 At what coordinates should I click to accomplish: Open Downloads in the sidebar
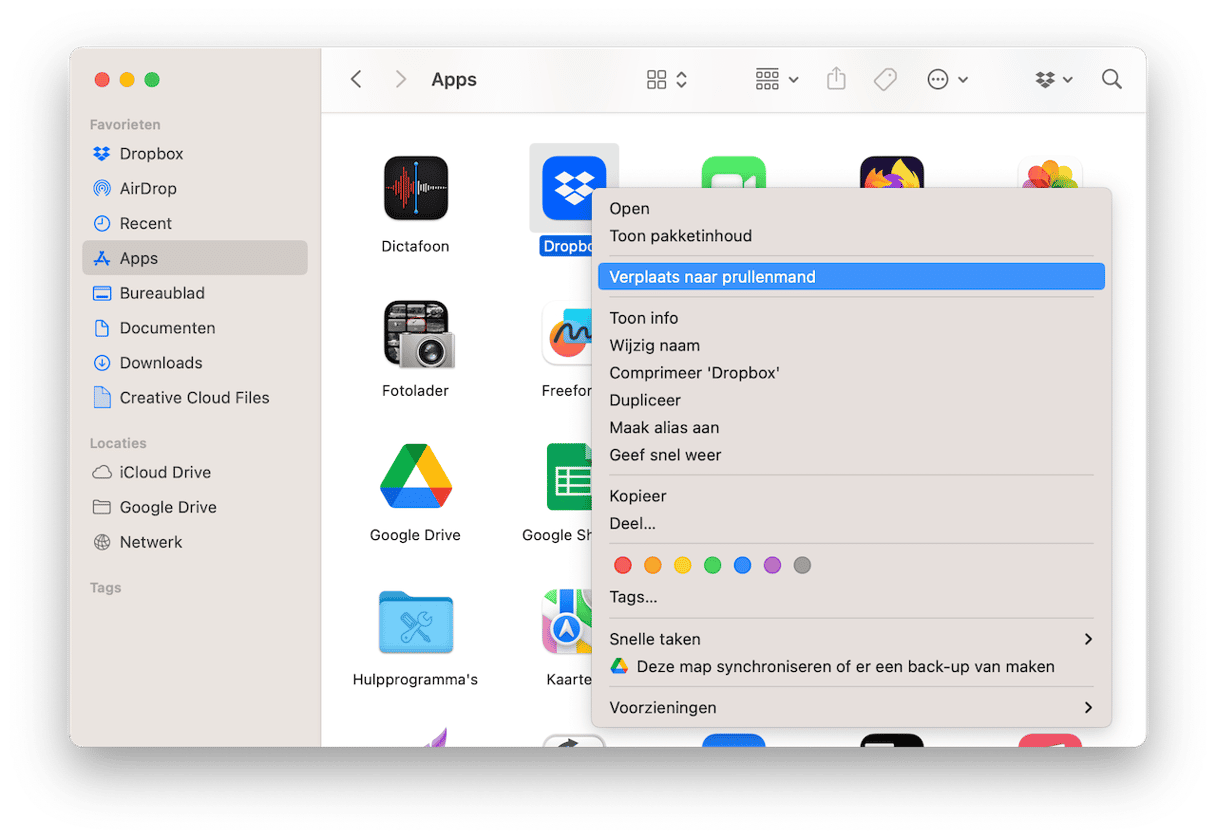pos(195,363)
